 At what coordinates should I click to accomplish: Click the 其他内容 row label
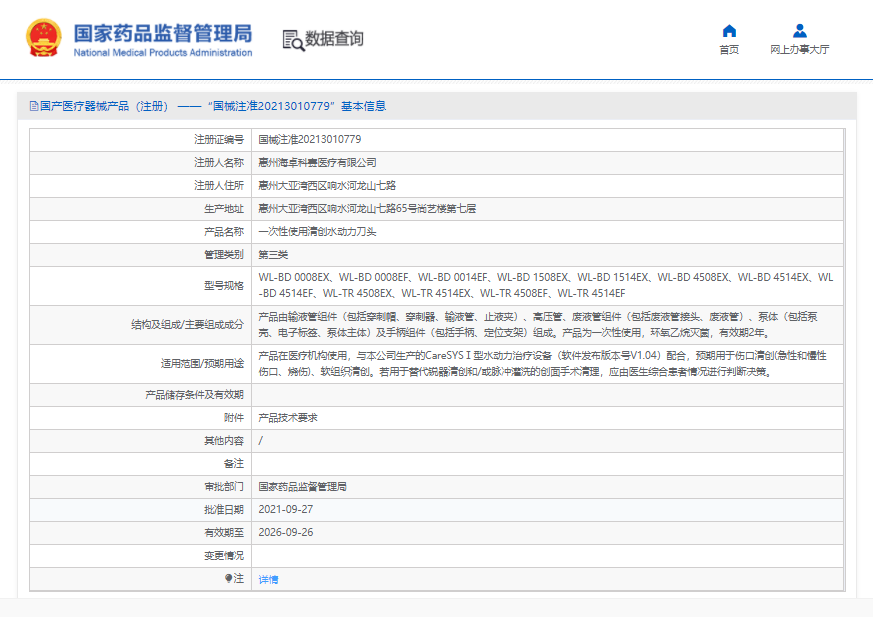tap(224, 441)
